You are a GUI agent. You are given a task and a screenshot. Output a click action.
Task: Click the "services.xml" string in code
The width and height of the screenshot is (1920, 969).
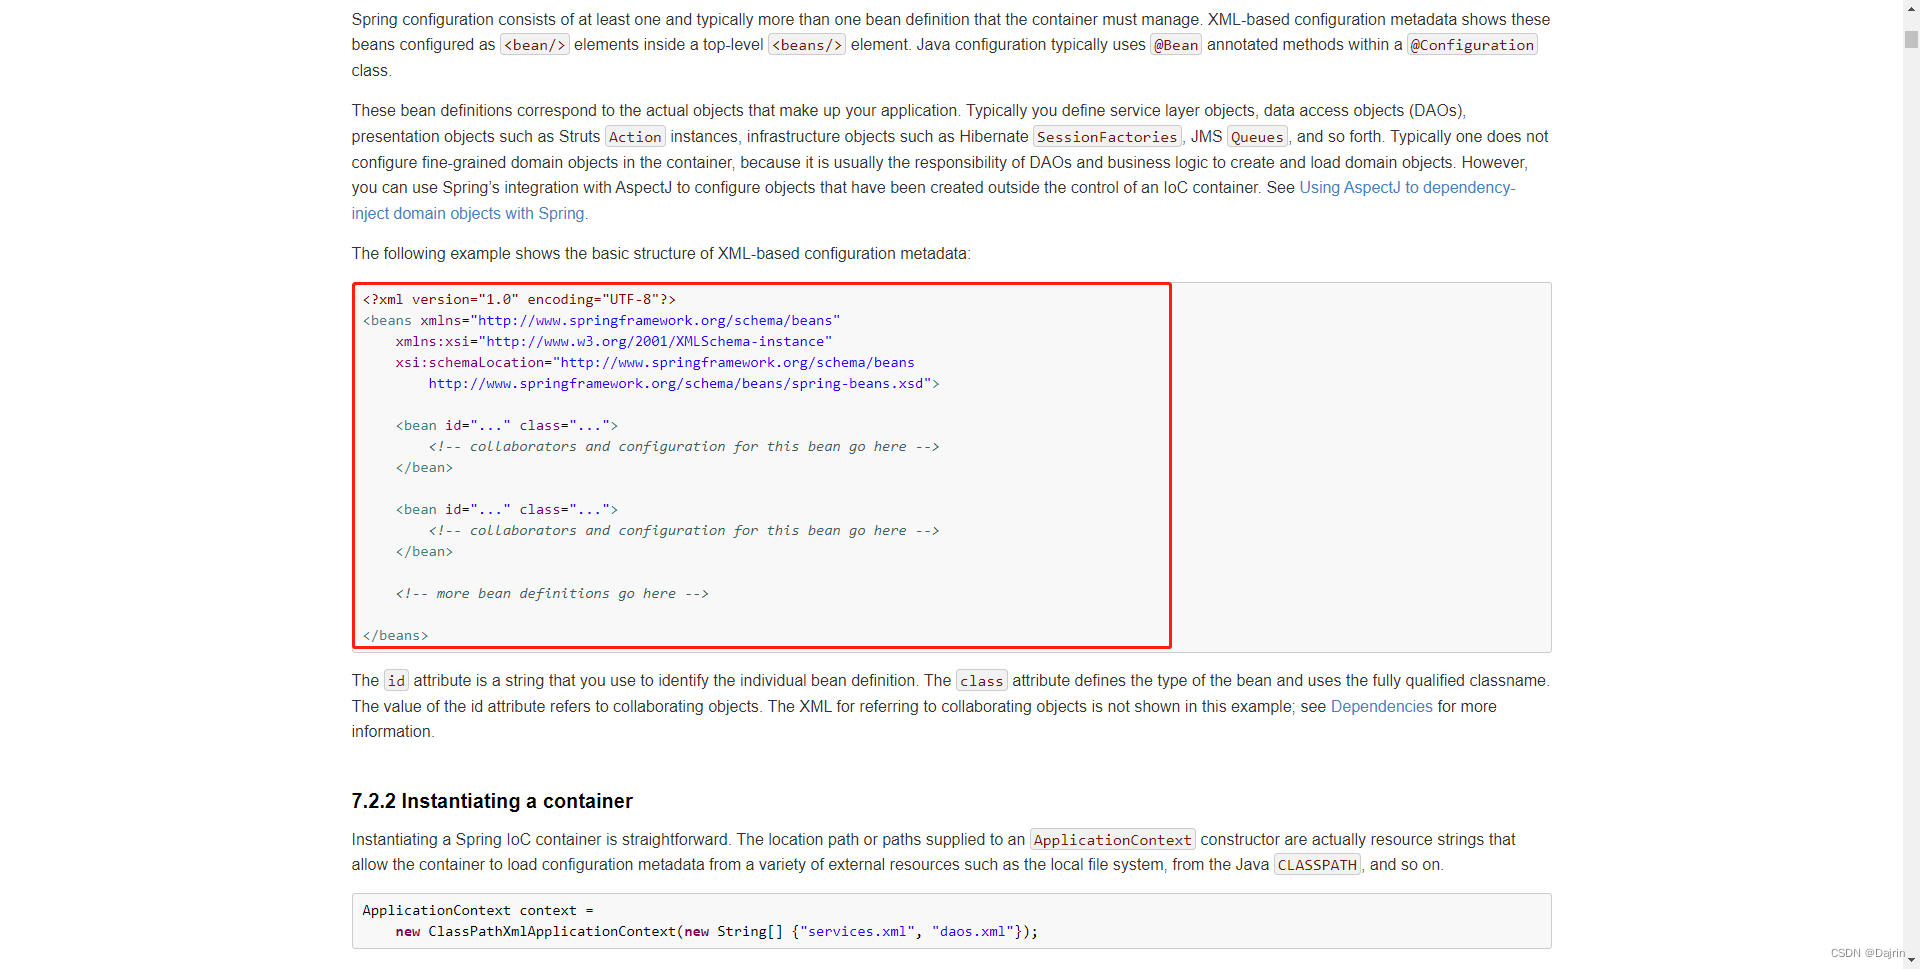pos(857,932)
